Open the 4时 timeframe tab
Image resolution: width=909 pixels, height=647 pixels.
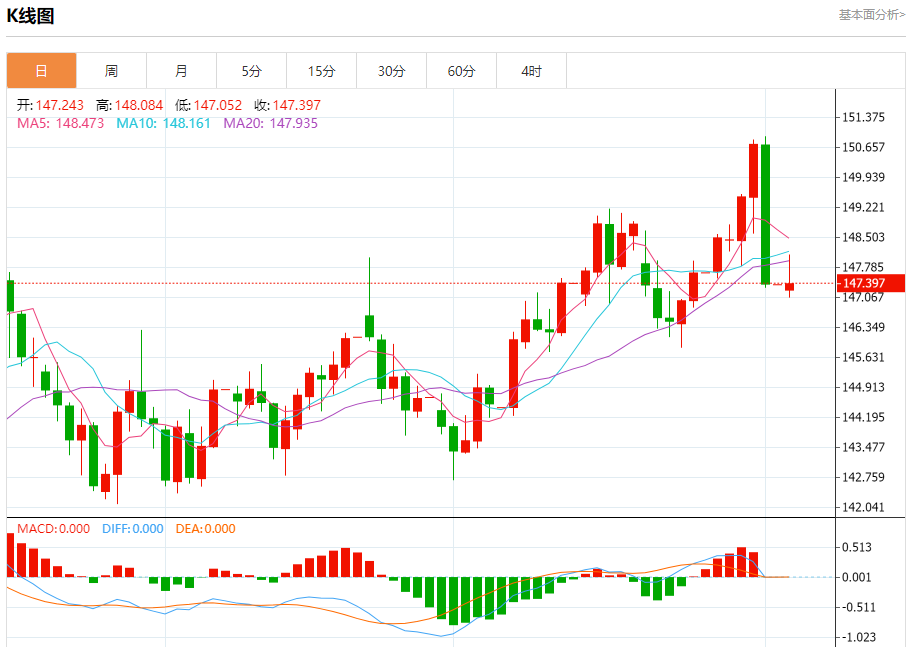point(532,71)
